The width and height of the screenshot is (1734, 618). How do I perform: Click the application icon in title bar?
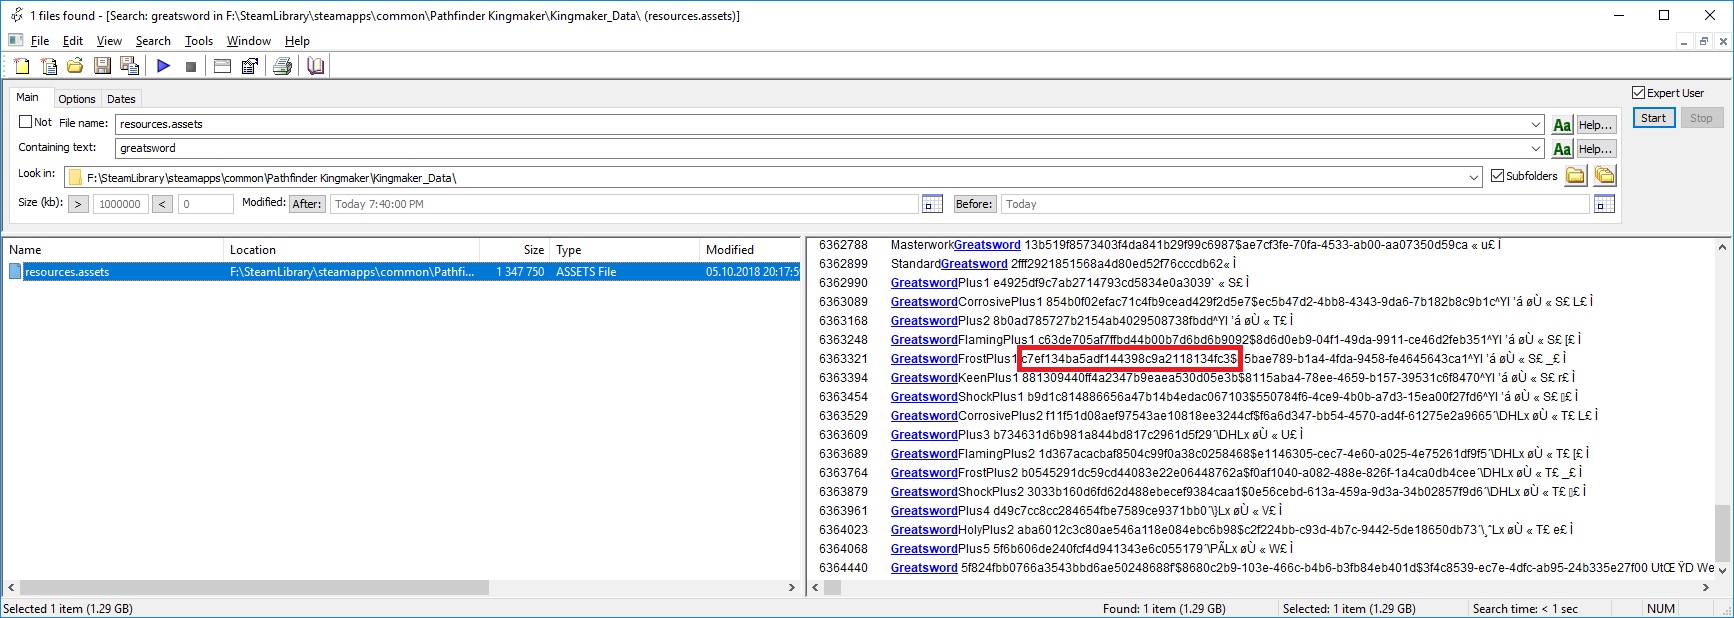(17, 15)
